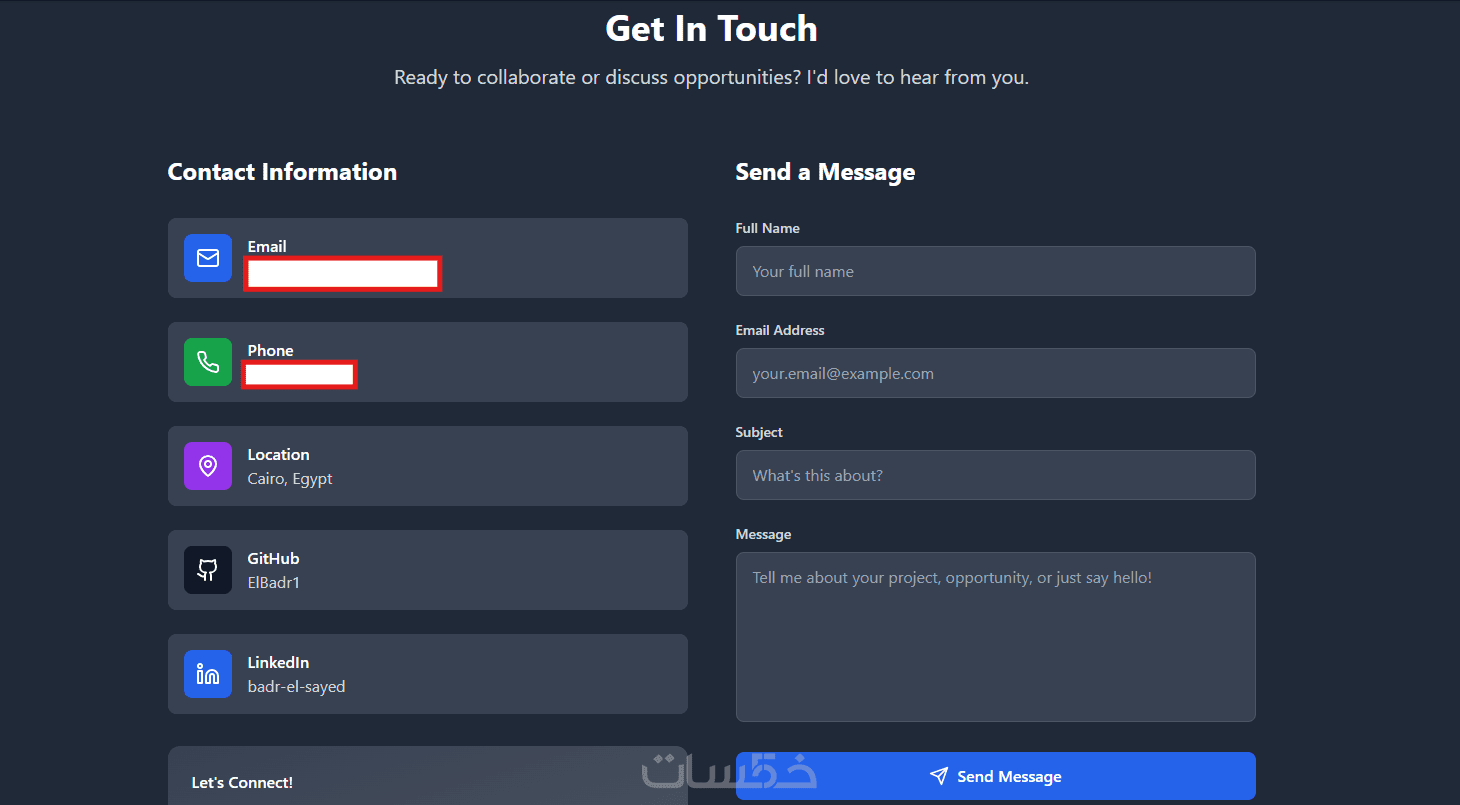Focus the Full Name input field
The image size is (1460, 805).
click(x=995, y=271)
